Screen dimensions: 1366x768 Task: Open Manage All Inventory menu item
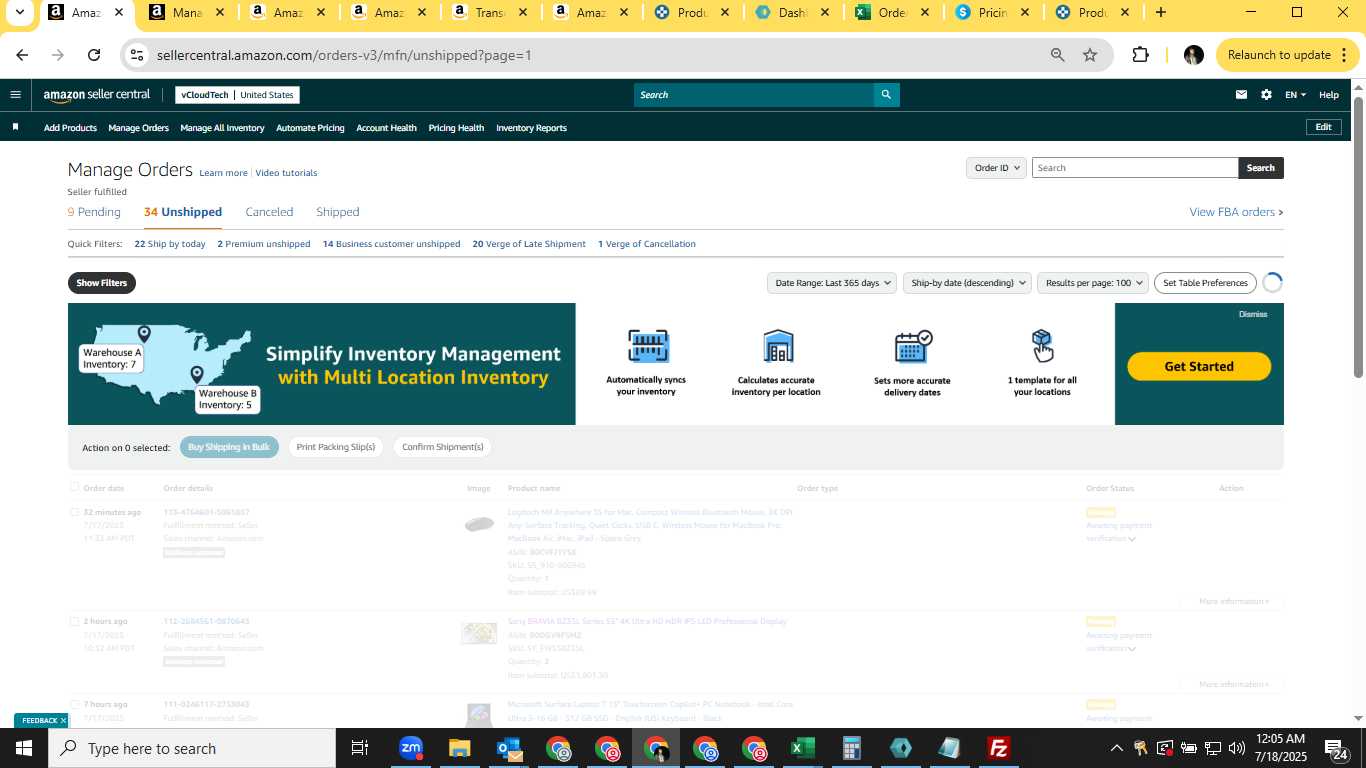pos(222,128)
